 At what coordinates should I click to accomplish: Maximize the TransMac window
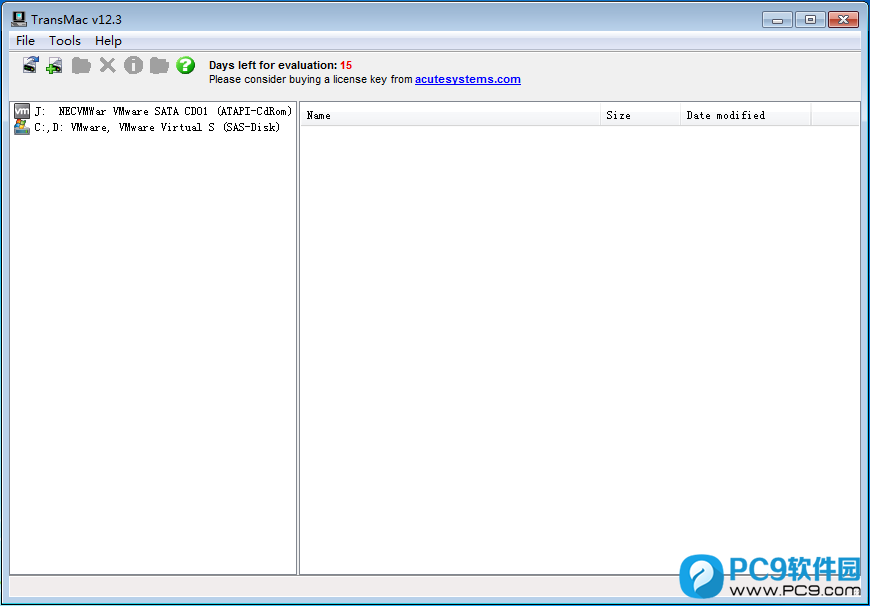[x=810, y=19]
